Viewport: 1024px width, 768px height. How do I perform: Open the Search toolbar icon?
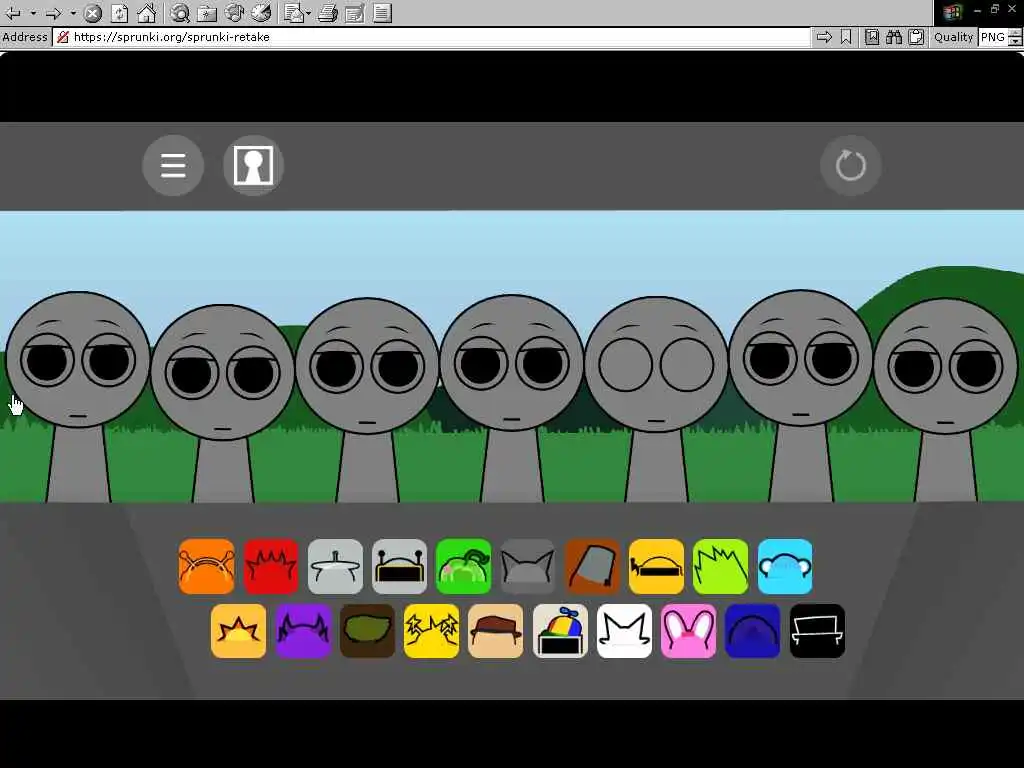click(180, 13)
